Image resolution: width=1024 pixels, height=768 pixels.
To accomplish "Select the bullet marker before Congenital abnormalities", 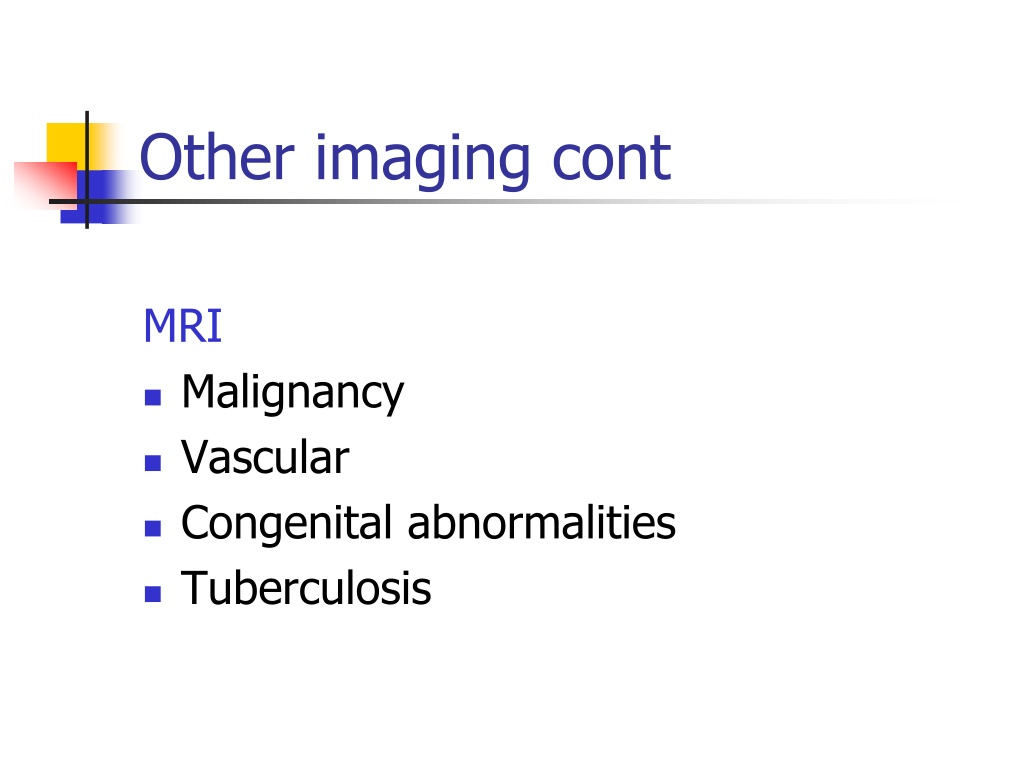I will [x=153, y=528].
